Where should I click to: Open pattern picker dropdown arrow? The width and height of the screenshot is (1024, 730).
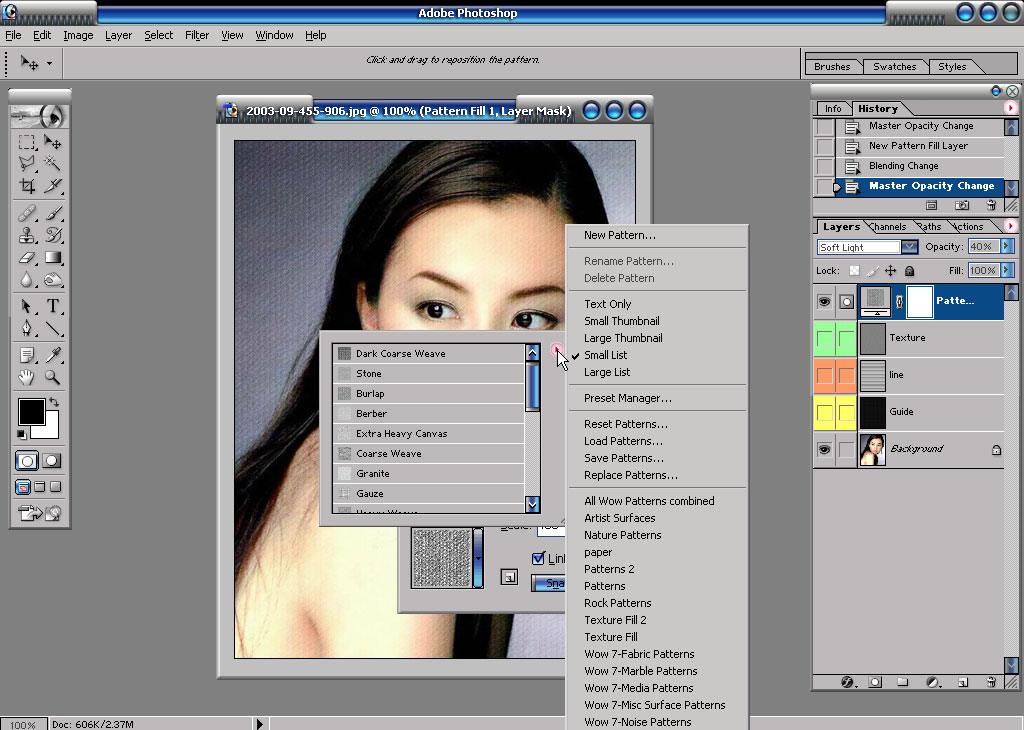click(478, 558)
